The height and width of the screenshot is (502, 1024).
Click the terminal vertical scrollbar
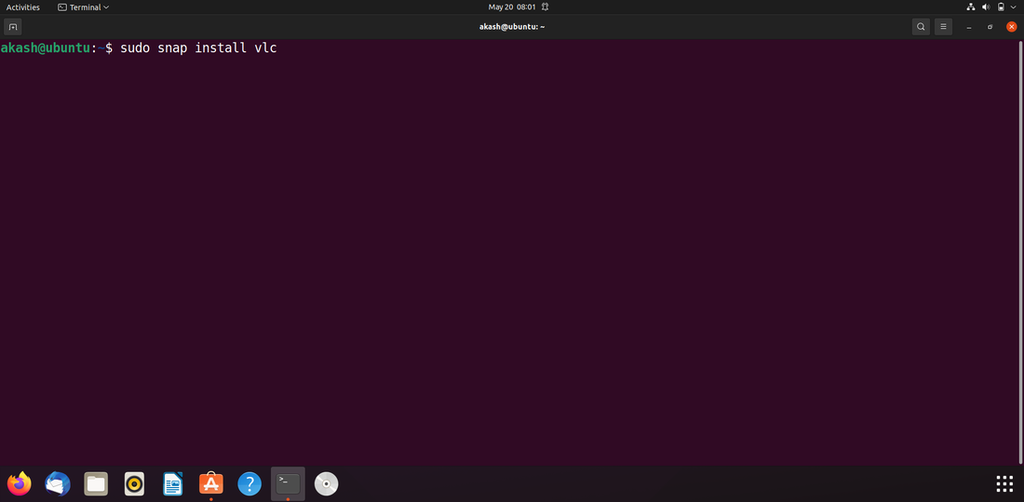coord(1021,252)
